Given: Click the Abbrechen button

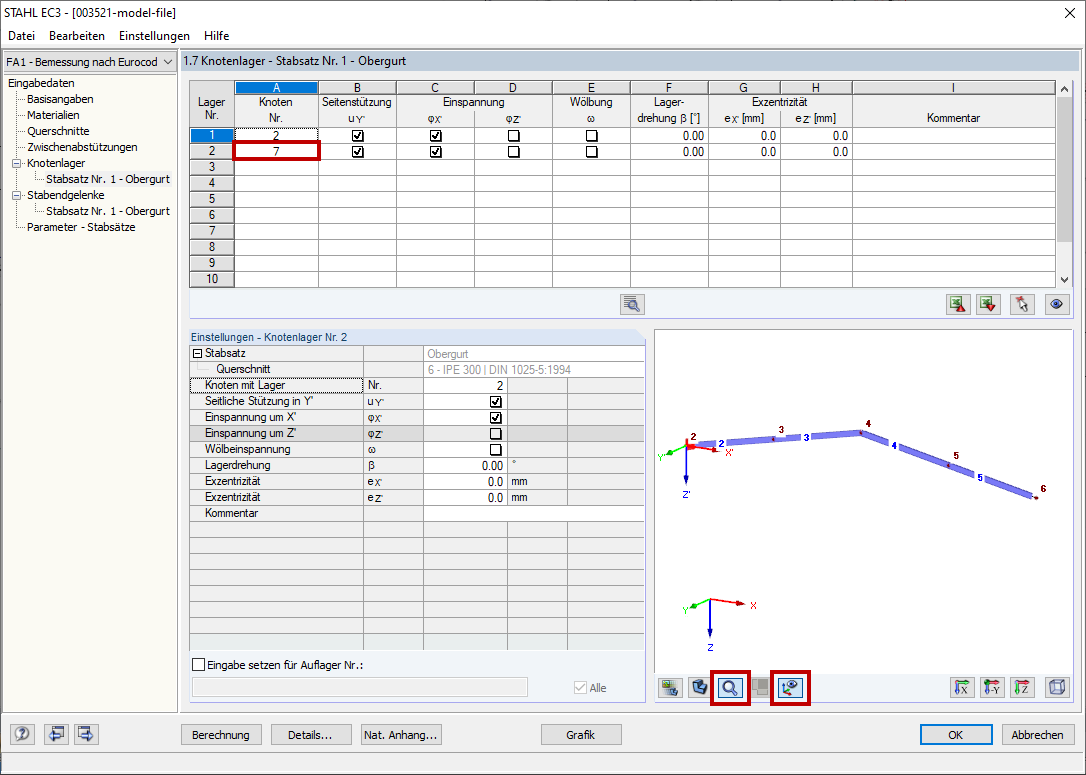Looking at the screenshot, I should [x=1038, y=735].
